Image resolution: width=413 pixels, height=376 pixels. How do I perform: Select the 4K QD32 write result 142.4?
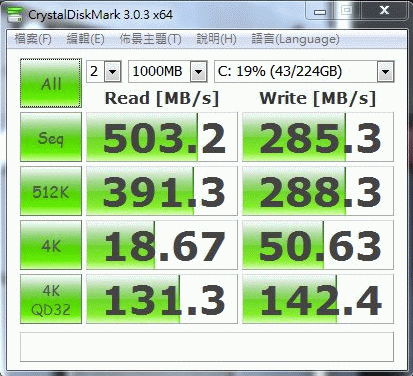tap(318, 299)
